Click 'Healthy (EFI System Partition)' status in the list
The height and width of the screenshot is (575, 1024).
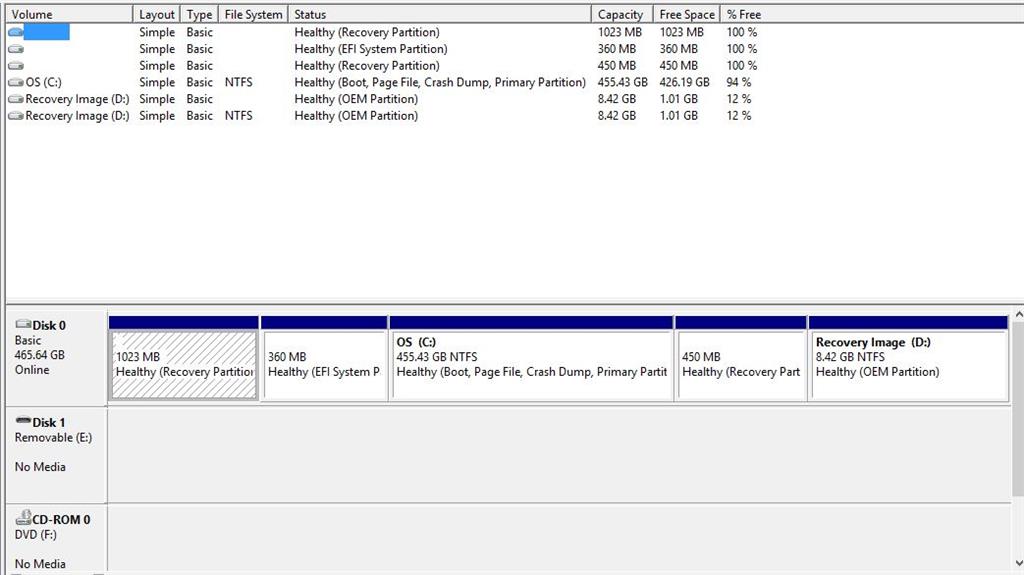click(x=371, y=49)
